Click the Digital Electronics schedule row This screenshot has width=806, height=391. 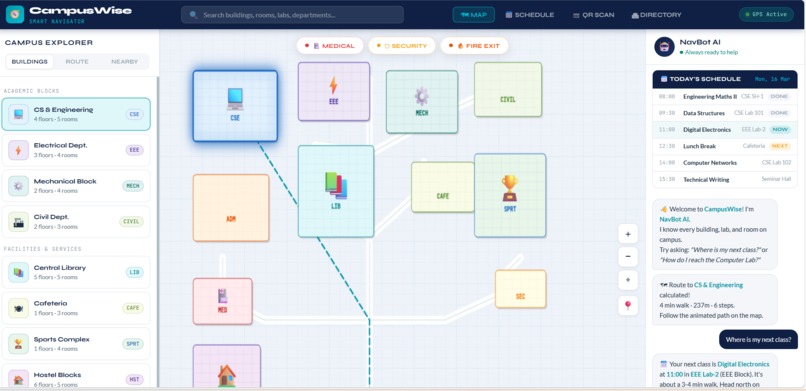pyautogui.click(x=725, y=129)
